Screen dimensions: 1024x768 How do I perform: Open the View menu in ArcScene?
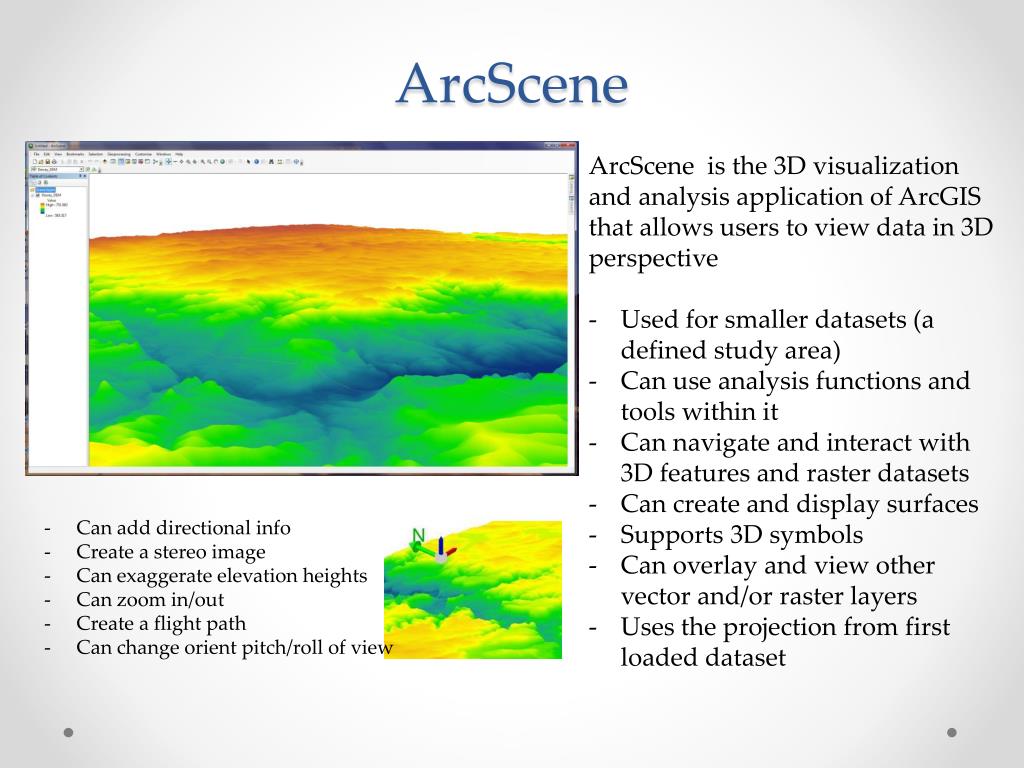point(58,154)
